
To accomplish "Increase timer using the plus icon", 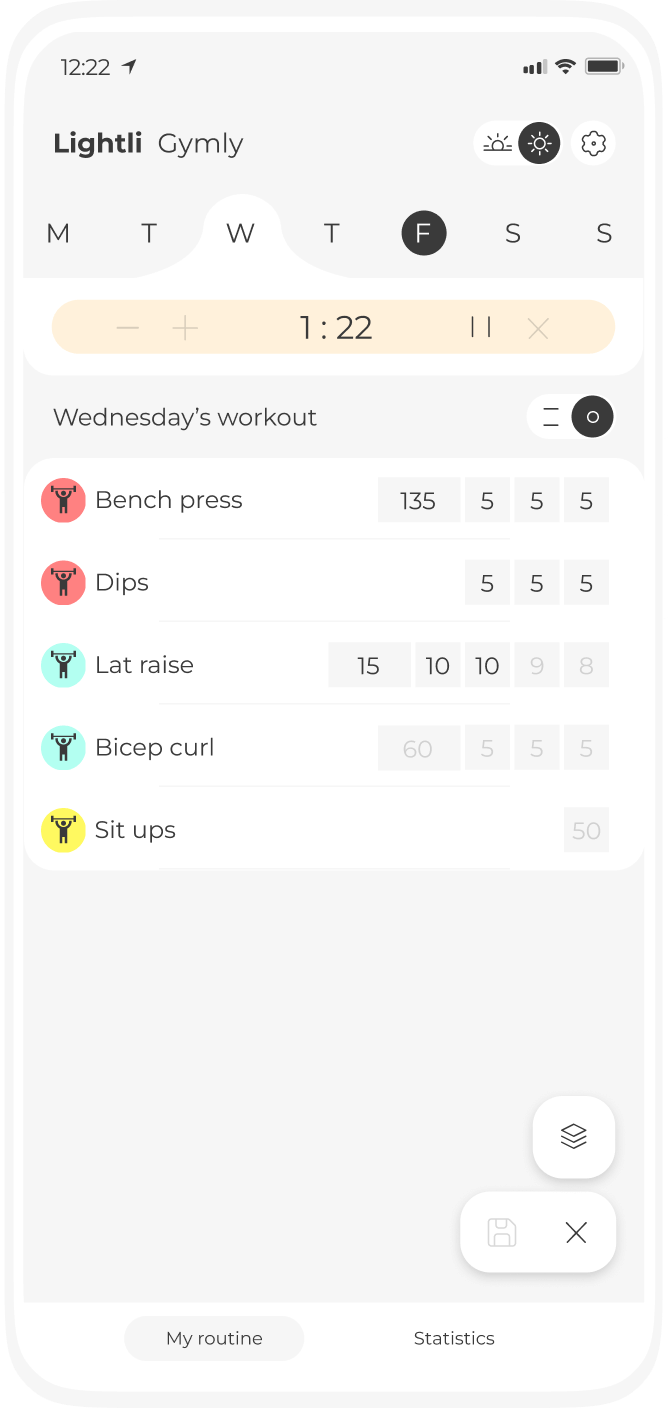I will pos(185,327).
